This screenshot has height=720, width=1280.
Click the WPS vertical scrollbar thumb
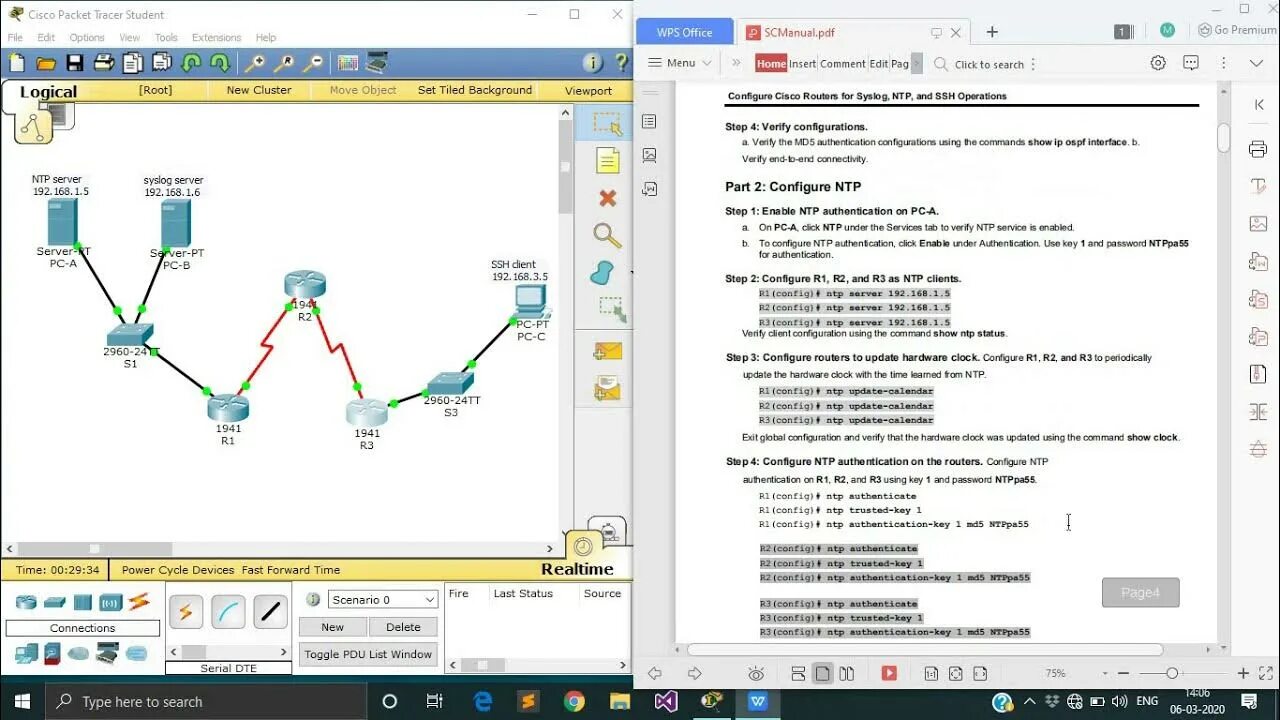(x=1223, y=138)
